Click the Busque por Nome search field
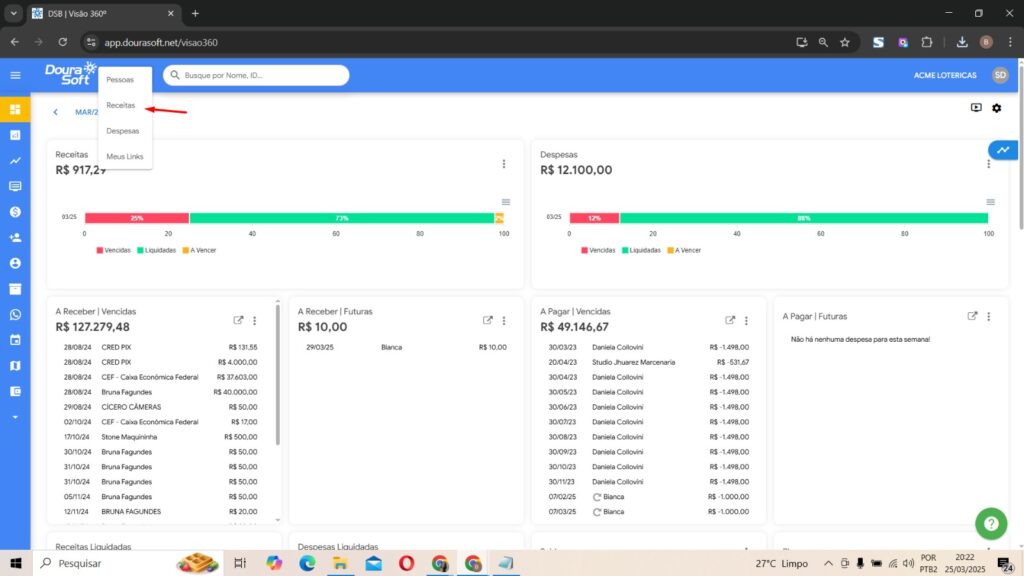This screenshot has height=576, width=1024. click(262, 76)
